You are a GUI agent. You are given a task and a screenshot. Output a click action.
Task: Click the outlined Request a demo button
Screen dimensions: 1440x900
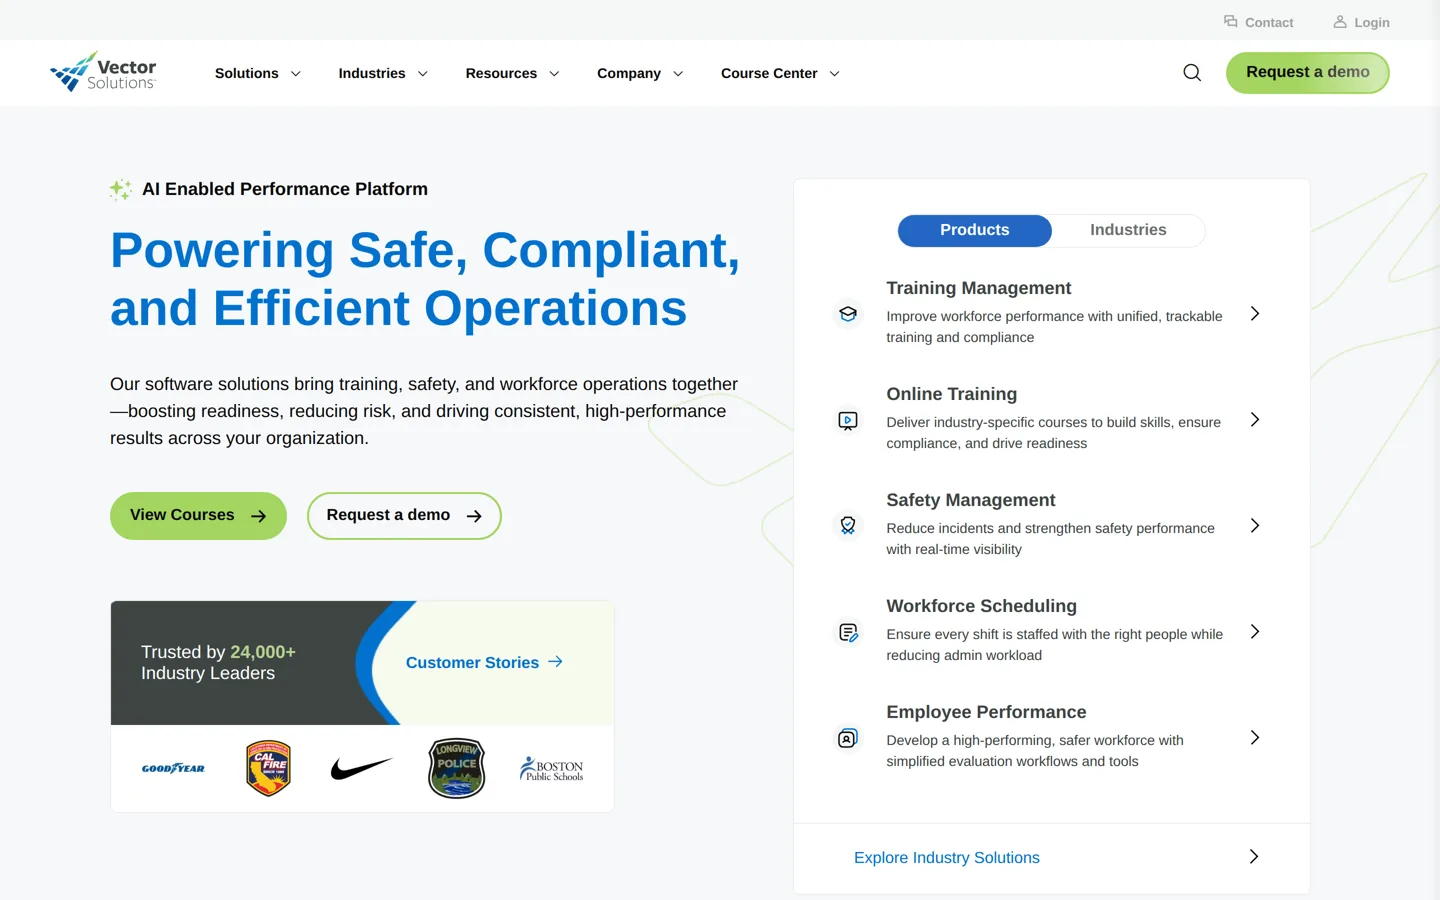pyautogui.click(x=404, y=516)
